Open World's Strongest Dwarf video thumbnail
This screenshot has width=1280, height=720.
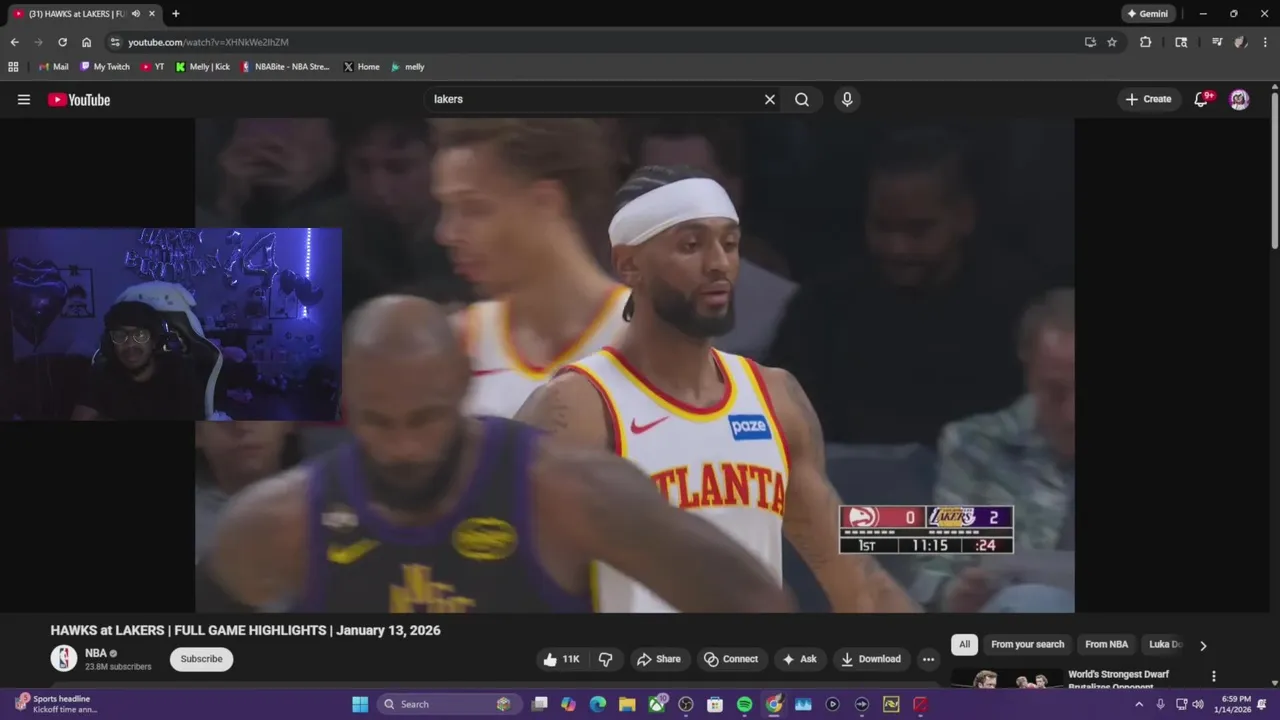pyautogui.click(x=1007, y=679)
